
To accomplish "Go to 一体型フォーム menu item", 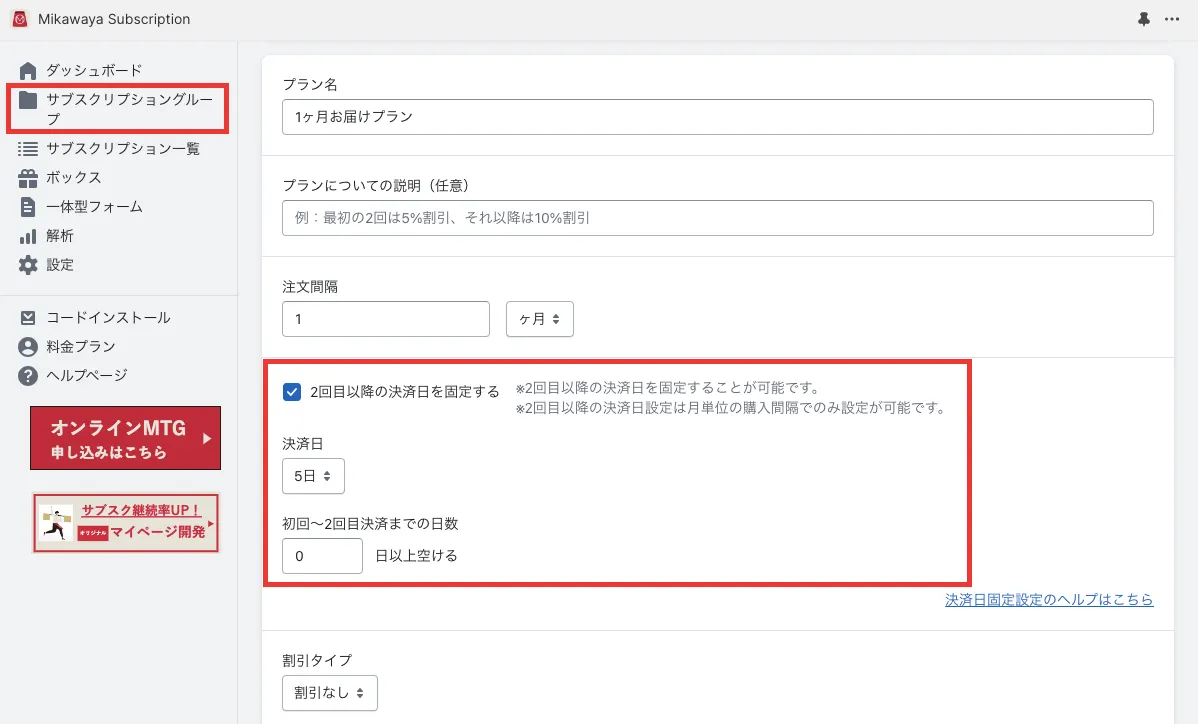I will [94, 207].
